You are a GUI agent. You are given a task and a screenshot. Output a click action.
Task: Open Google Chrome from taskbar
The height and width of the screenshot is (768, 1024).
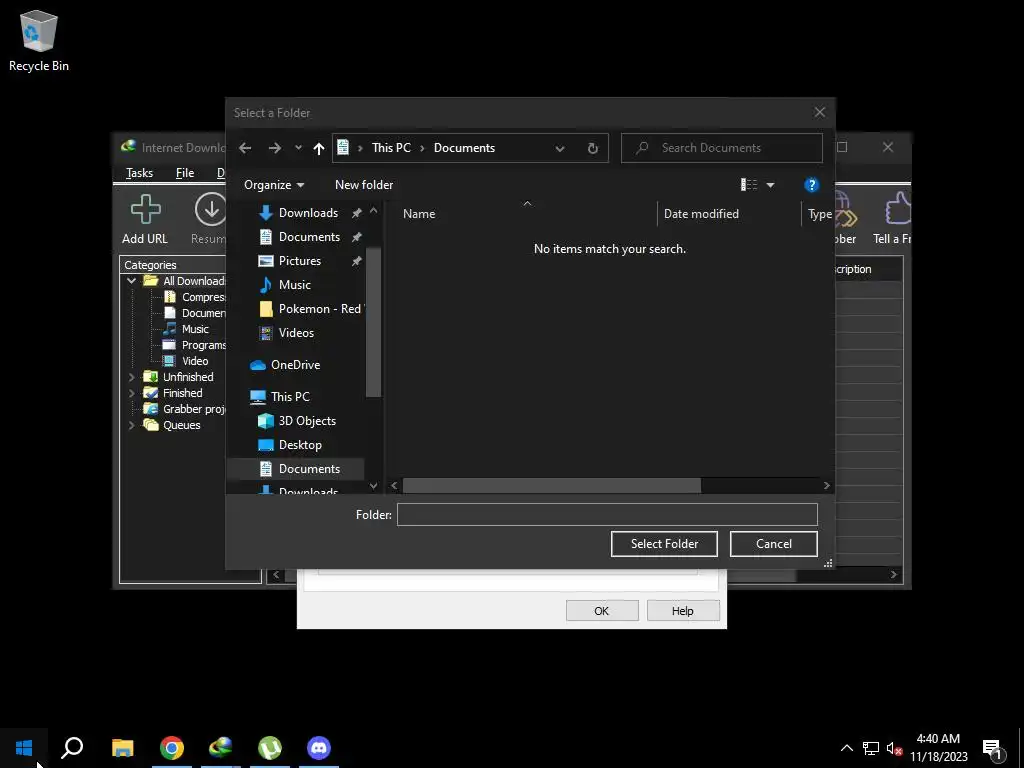172,748
